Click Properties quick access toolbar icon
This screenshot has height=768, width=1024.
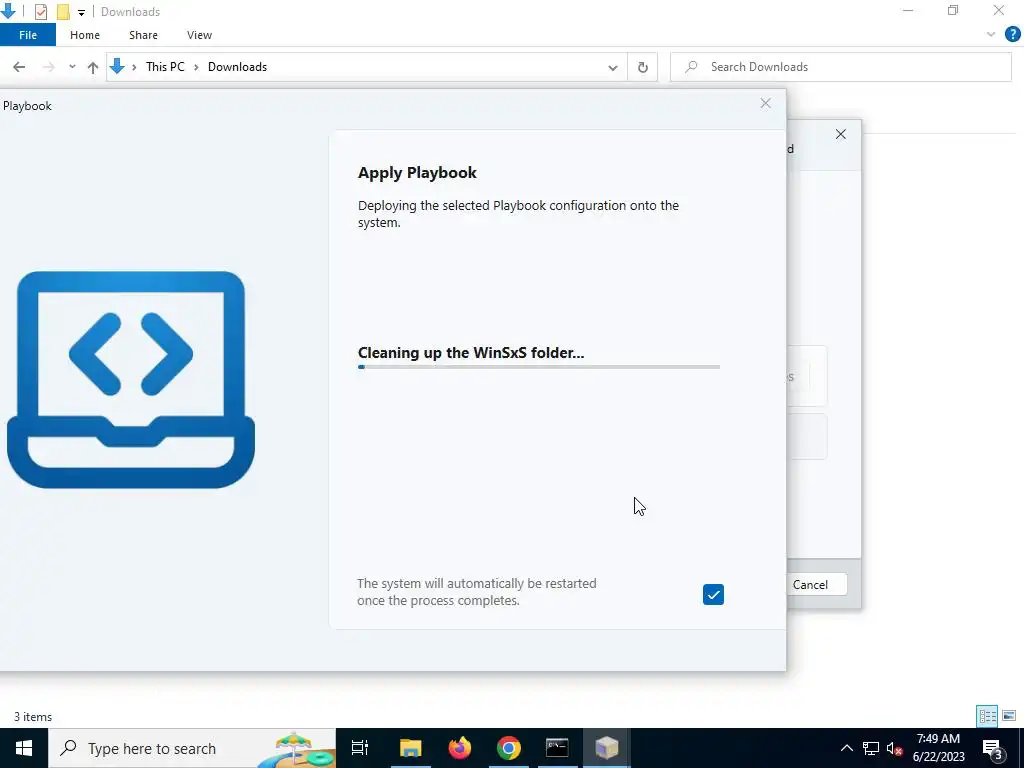(40, 12)
